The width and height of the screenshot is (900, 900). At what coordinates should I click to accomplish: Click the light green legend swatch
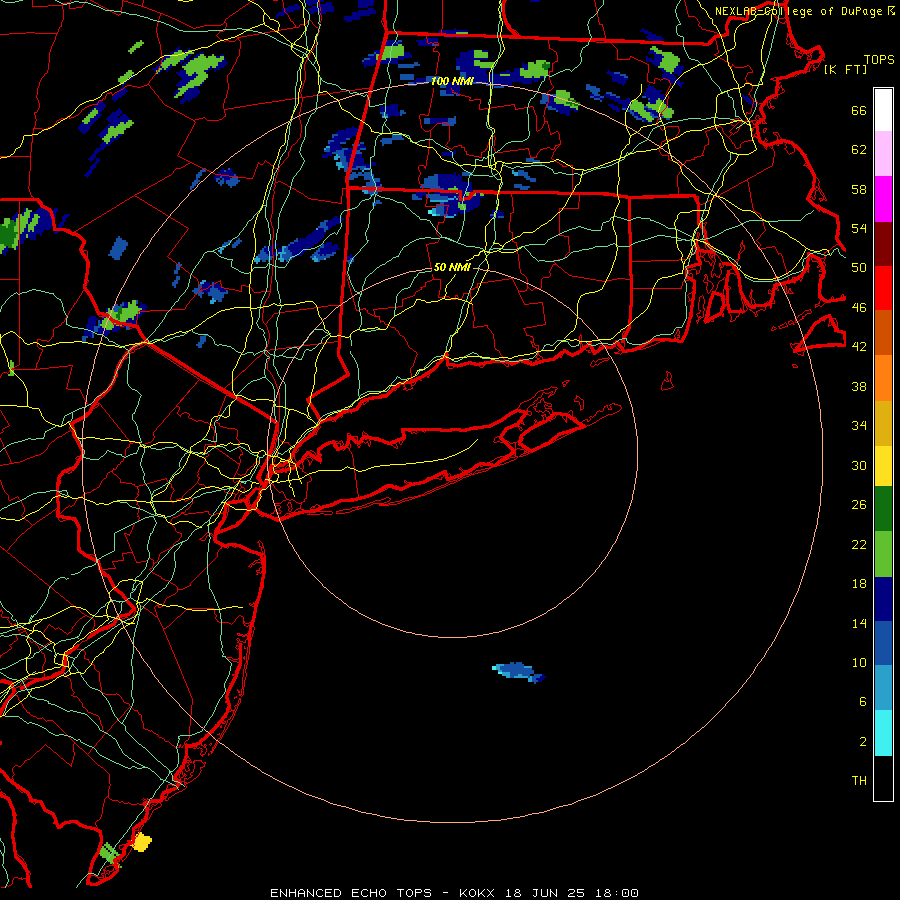pos(883,554)
